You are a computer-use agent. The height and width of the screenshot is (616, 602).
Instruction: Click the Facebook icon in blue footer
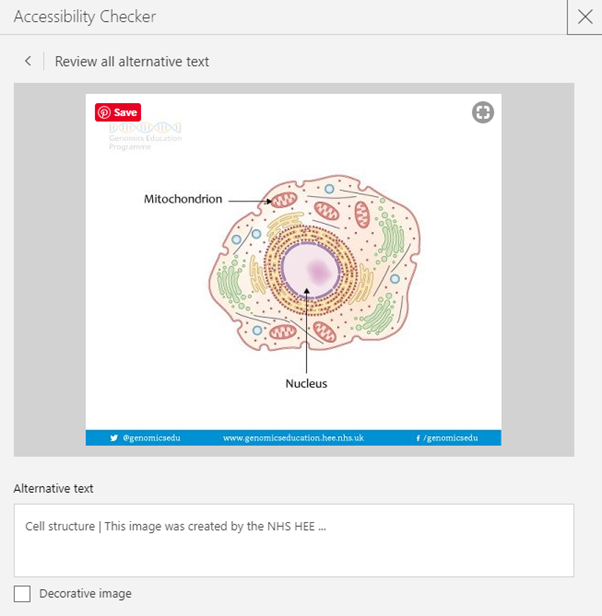(x=417, y=438)
